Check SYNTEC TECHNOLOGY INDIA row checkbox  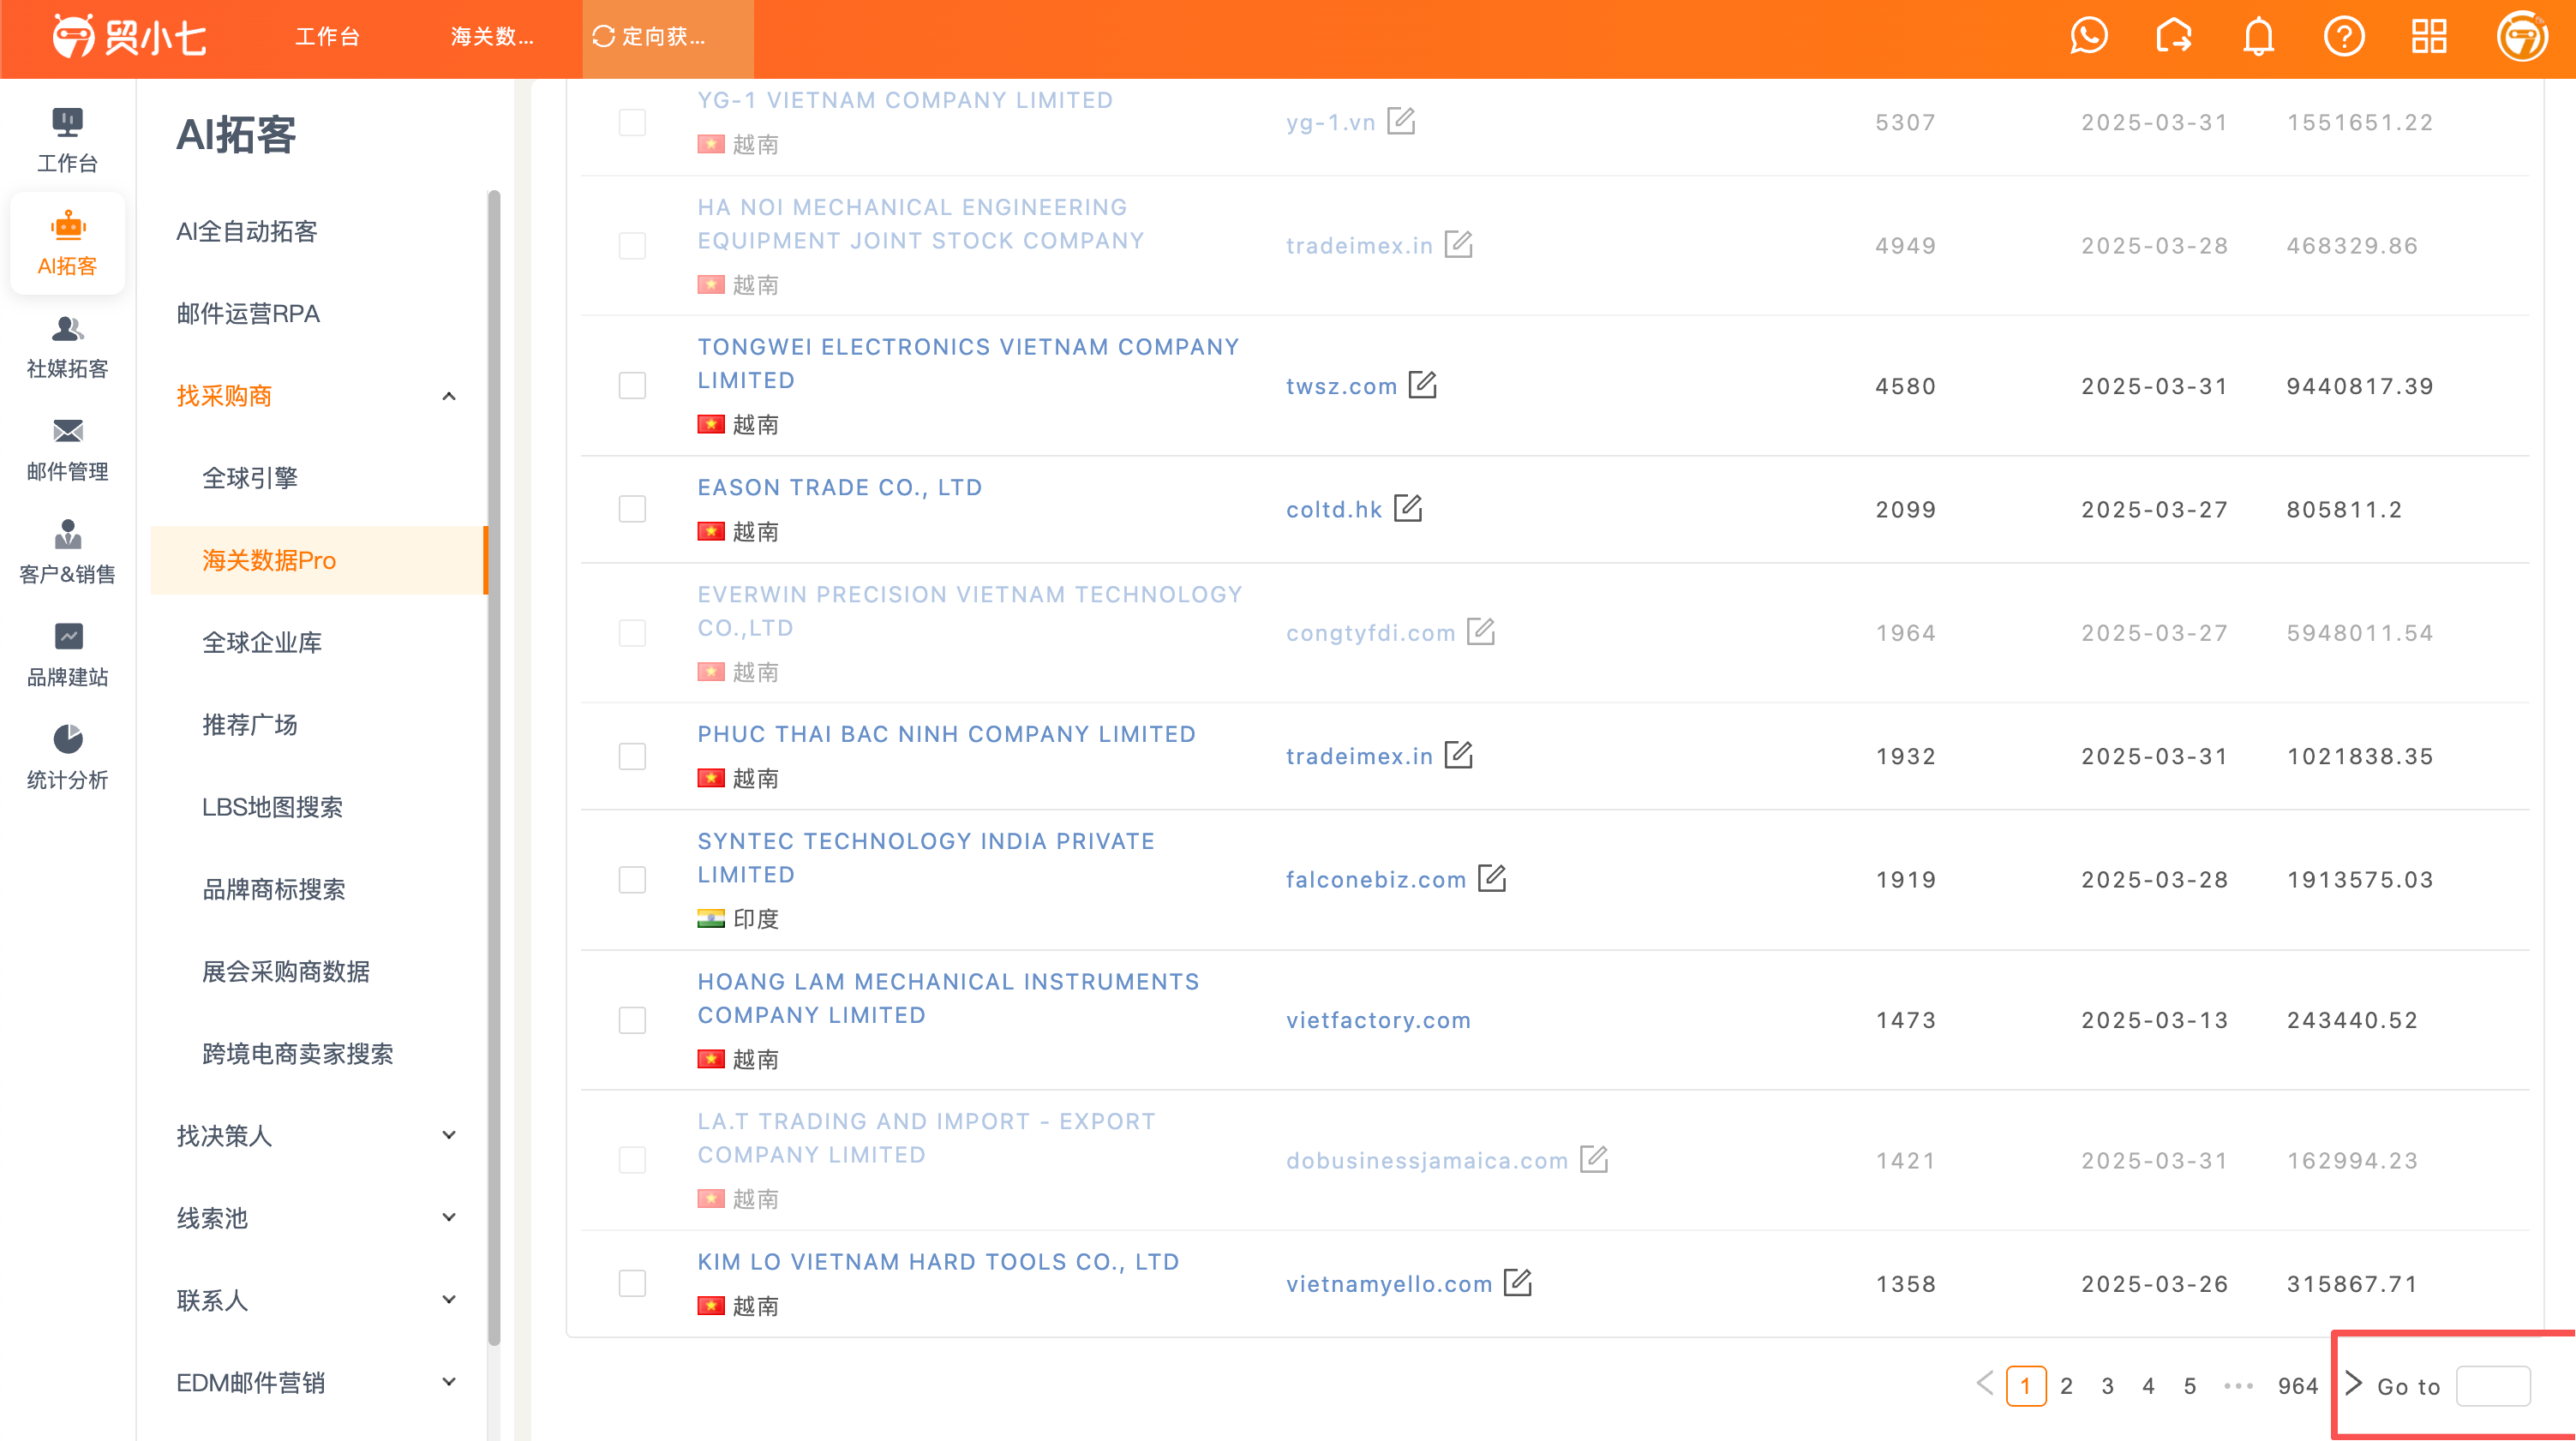point(632,880)
